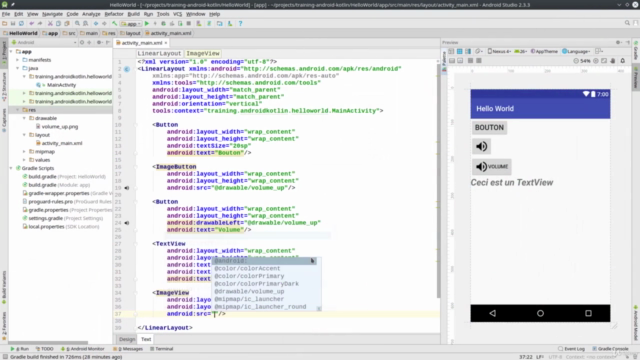640x360 pixels.
Task: Open the Gradle Console button
Action: pos(610,349)
